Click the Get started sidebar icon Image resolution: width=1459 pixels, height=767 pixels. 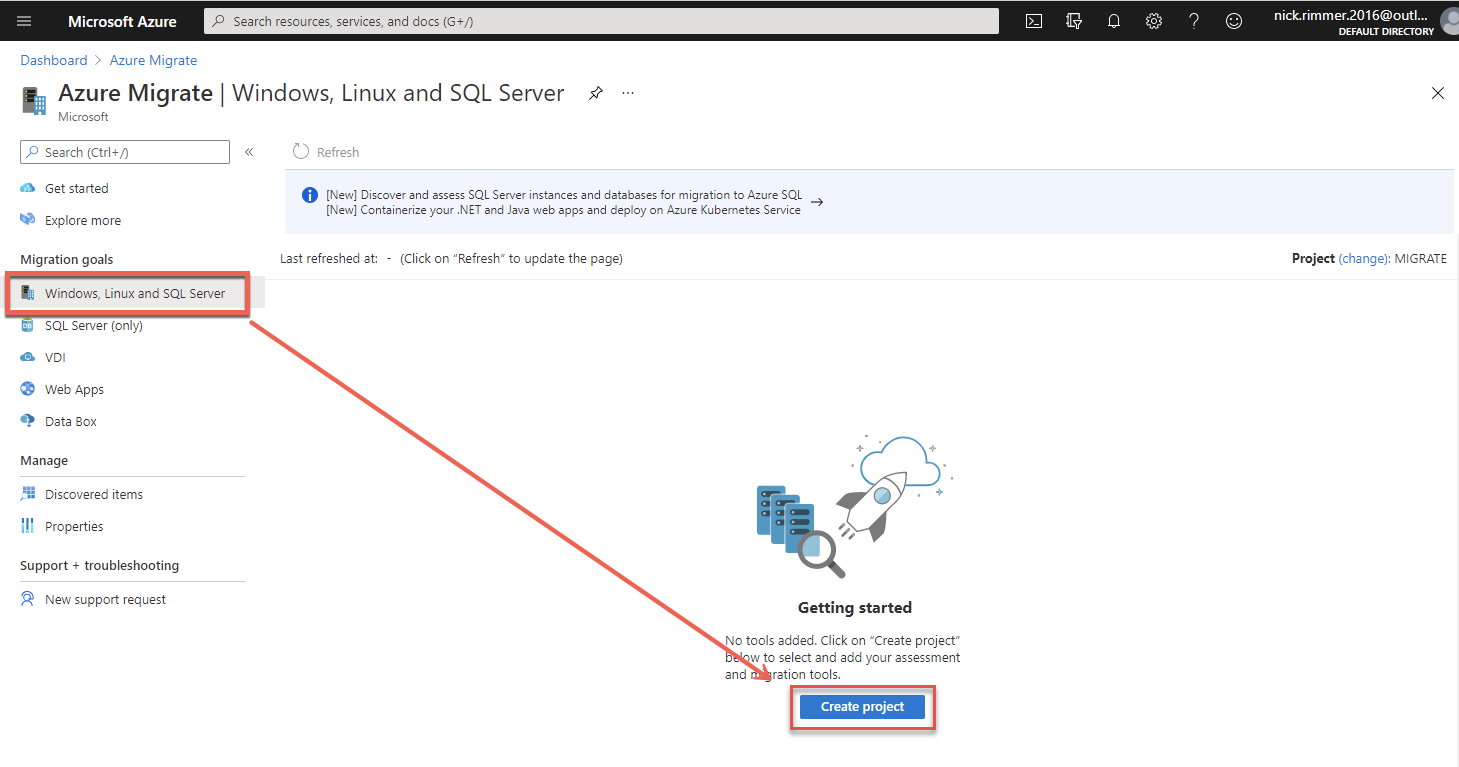pyautogui.click(x=28, y=188)
